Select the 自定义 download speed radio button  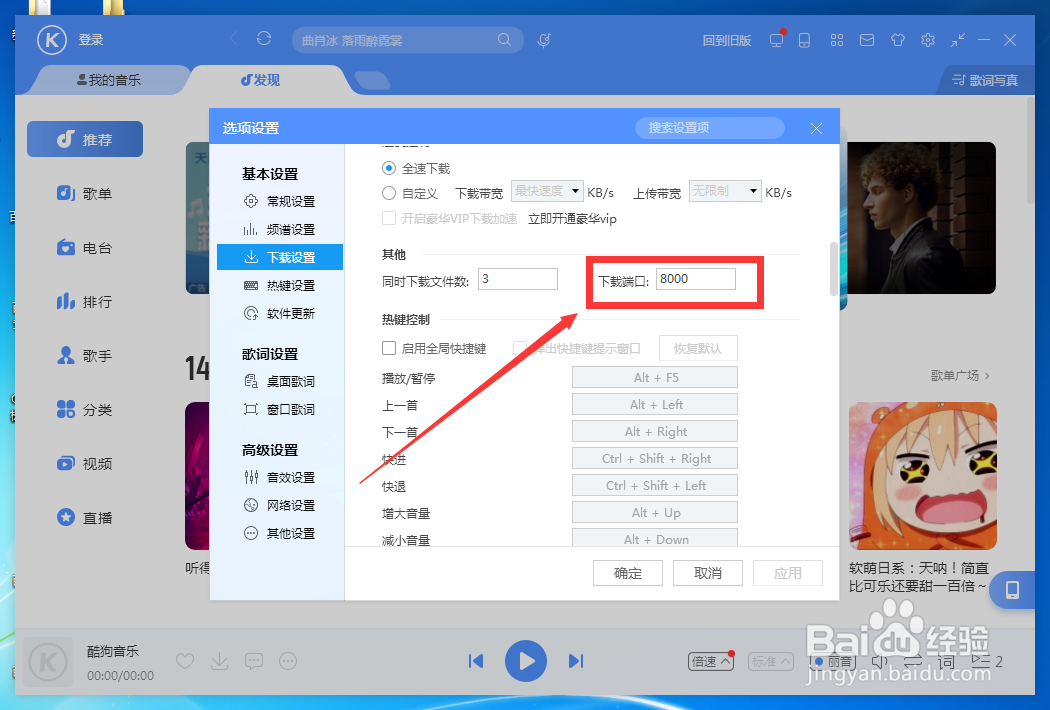tap(389, 192)
